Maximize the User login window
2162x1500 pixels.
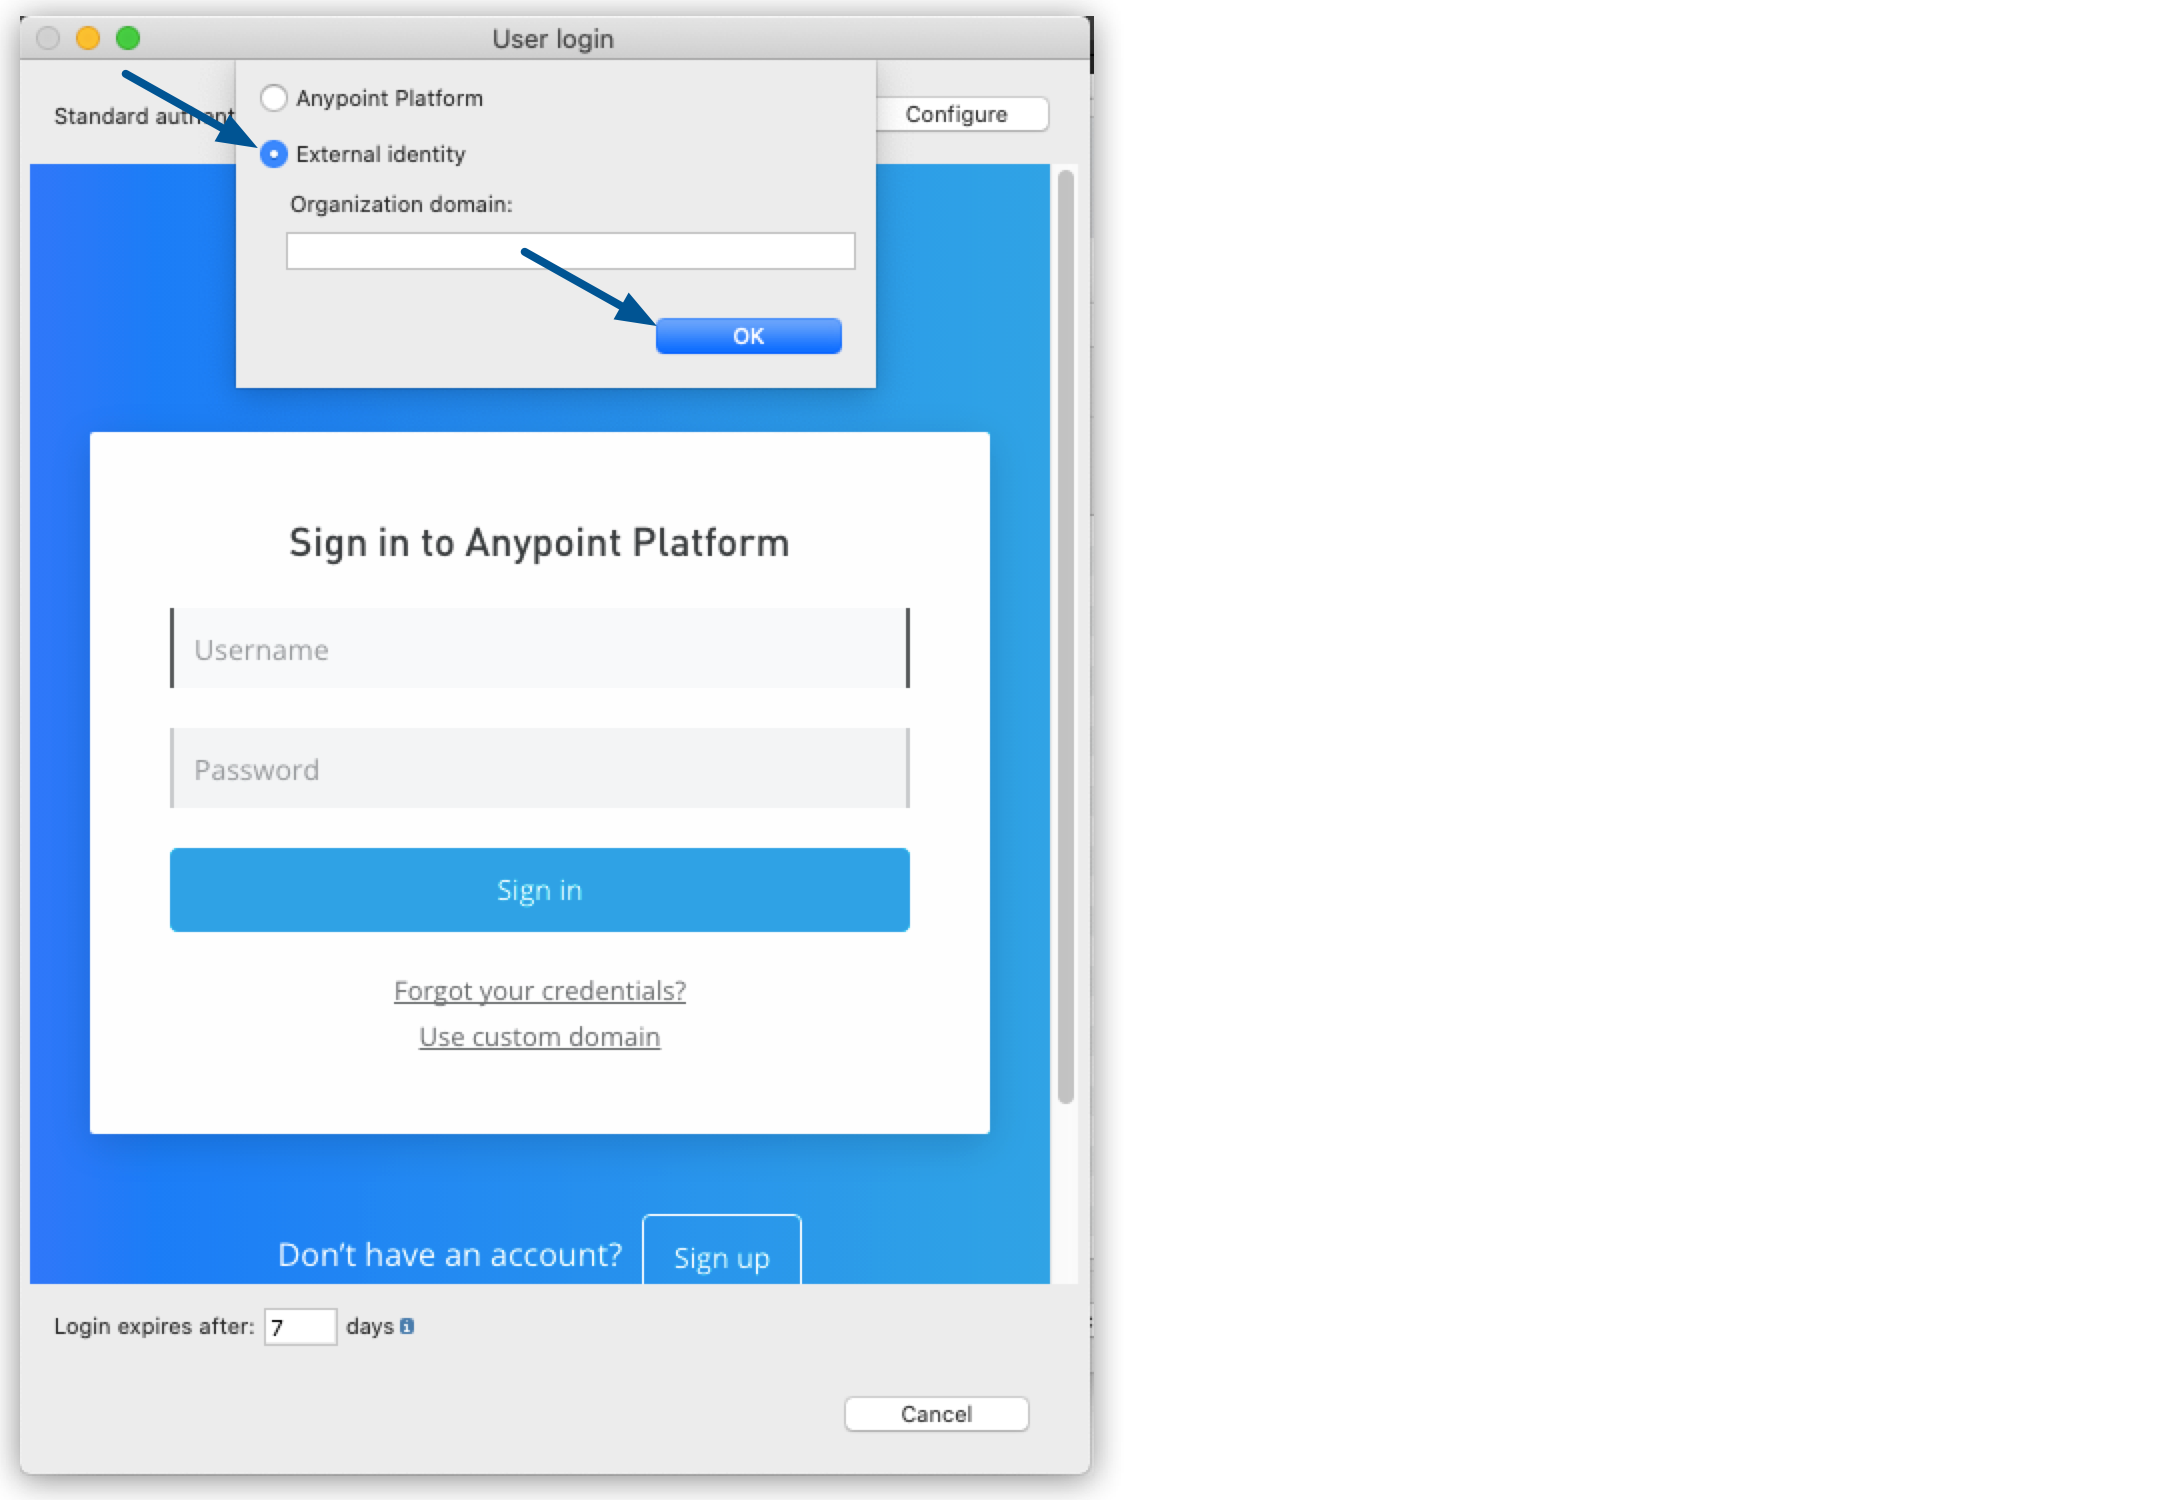[x=128, y=37]
